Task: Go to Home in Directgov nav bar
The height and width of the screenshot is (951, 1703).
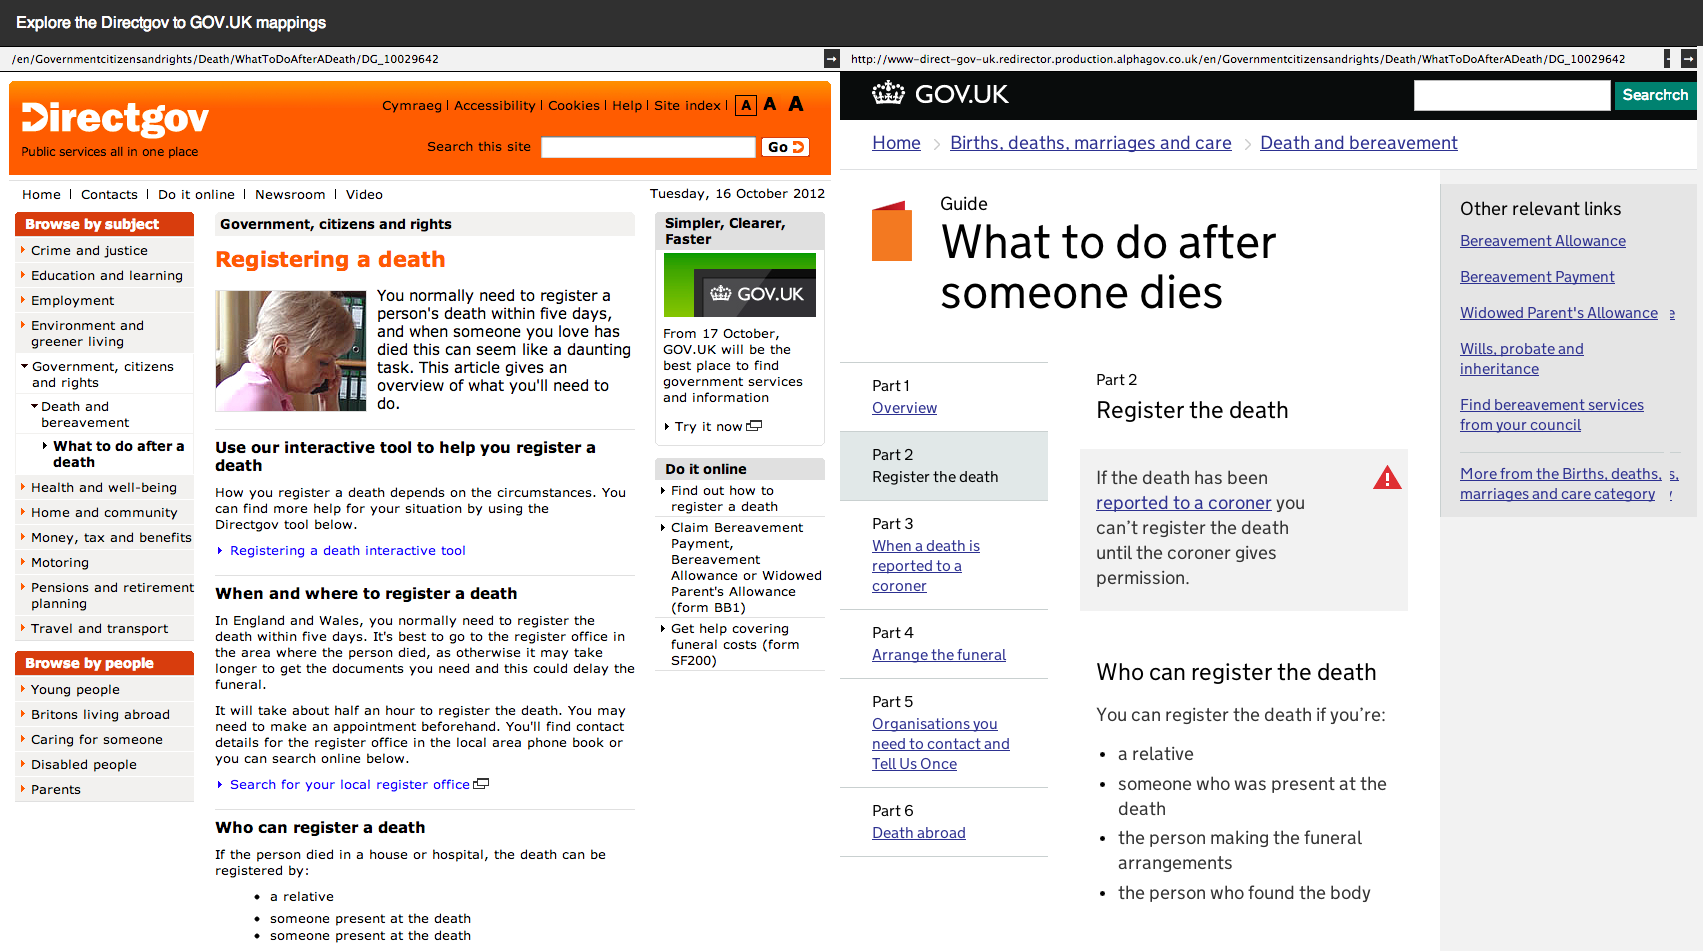Action: pyautogui.click(x=41, y=195)
